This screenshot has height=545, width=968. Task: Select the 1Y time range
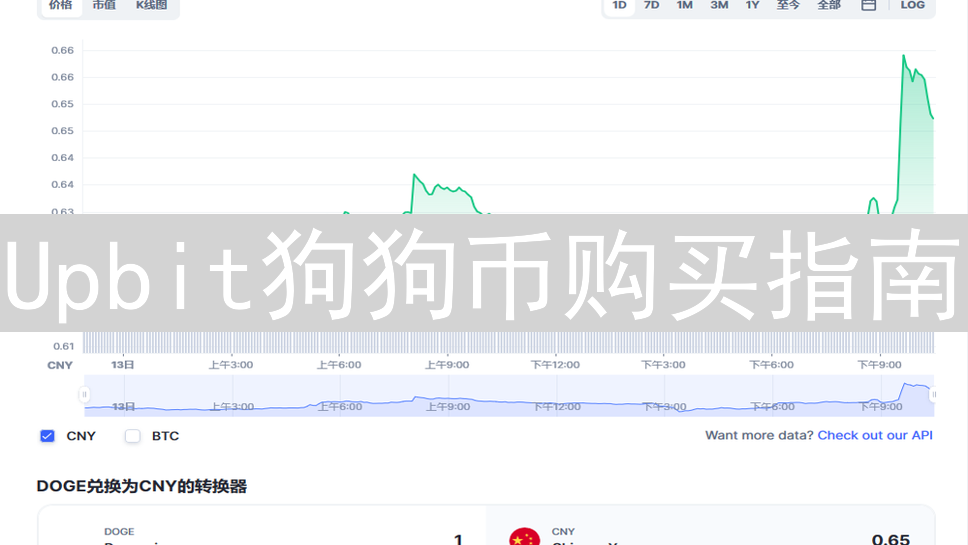coord(752,6)
